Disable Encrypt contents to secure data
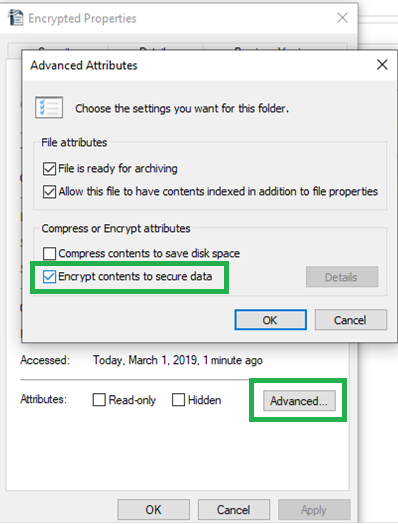The height and width of the screenshot is (524, 398). 49,277
